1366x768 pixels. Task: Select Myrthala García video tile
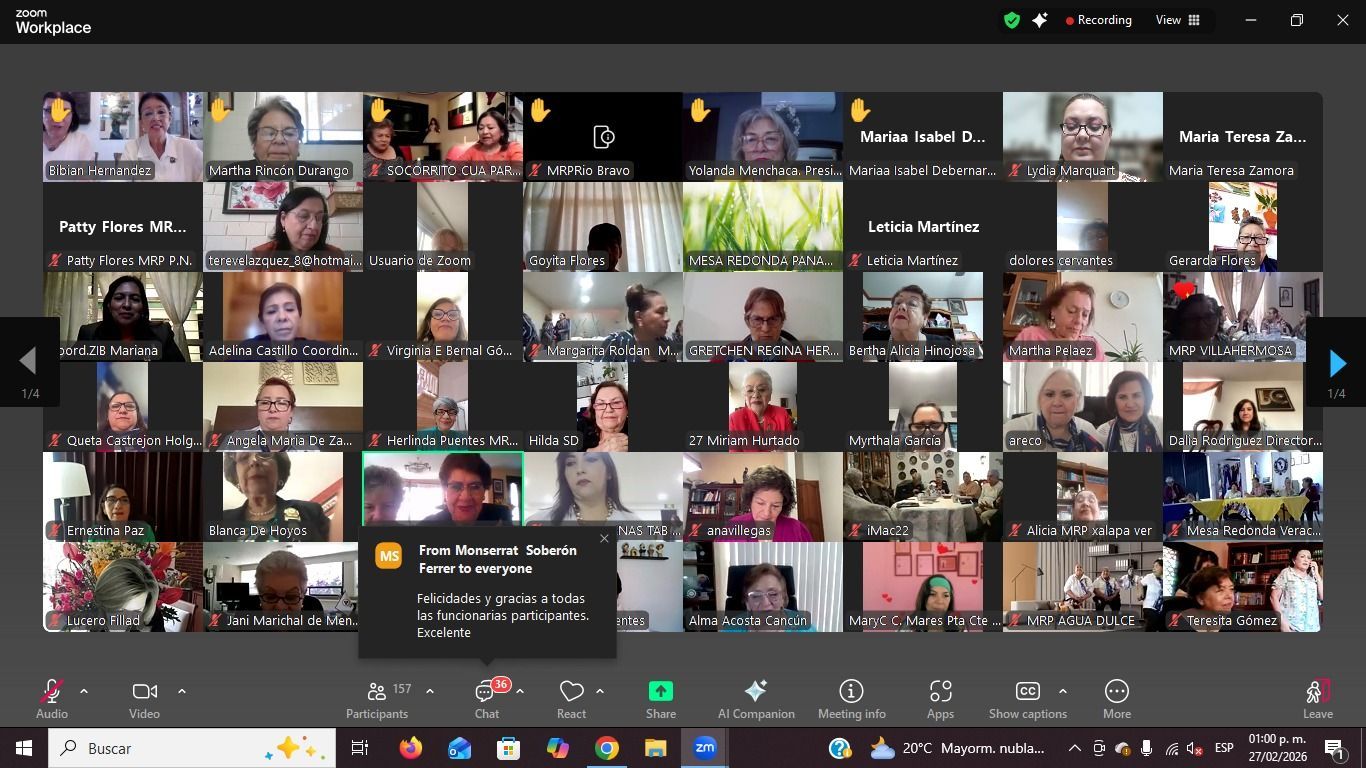click(923, 407)
